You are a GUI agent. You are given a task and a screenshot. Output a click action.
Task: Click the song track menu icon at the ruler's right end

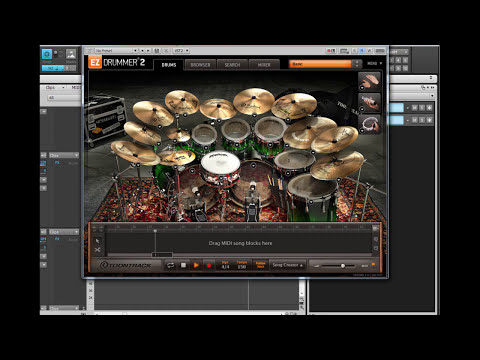(x=375, y=228)
